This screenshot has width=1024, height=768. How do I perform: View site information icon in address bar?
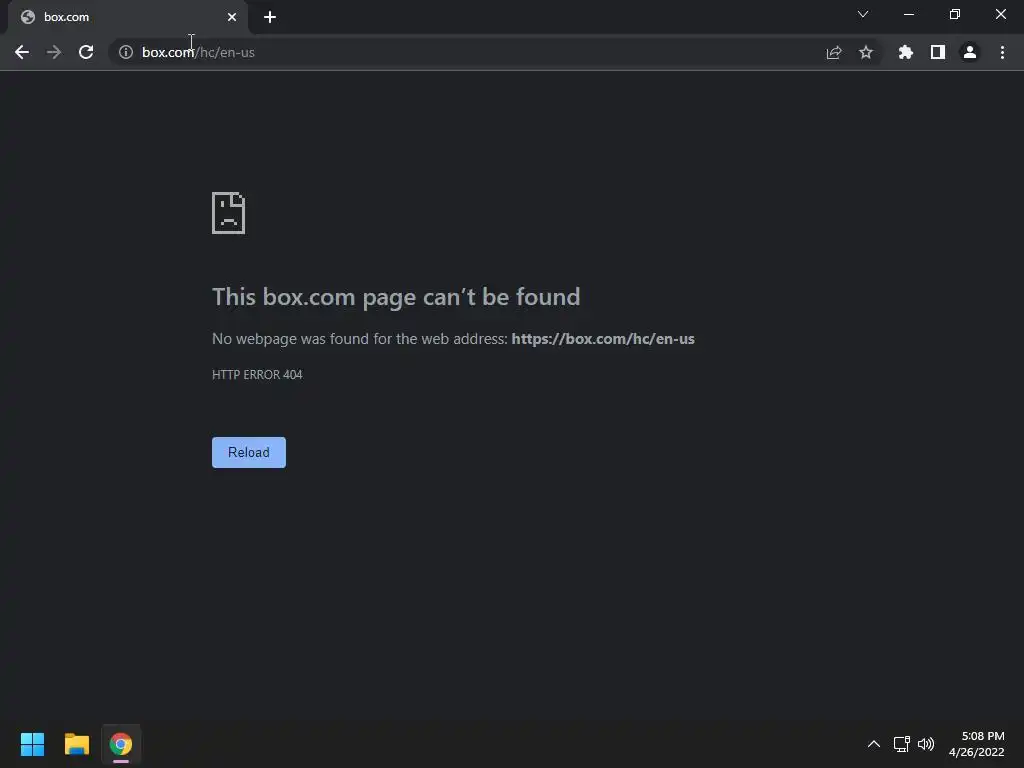tap(125, 52)
